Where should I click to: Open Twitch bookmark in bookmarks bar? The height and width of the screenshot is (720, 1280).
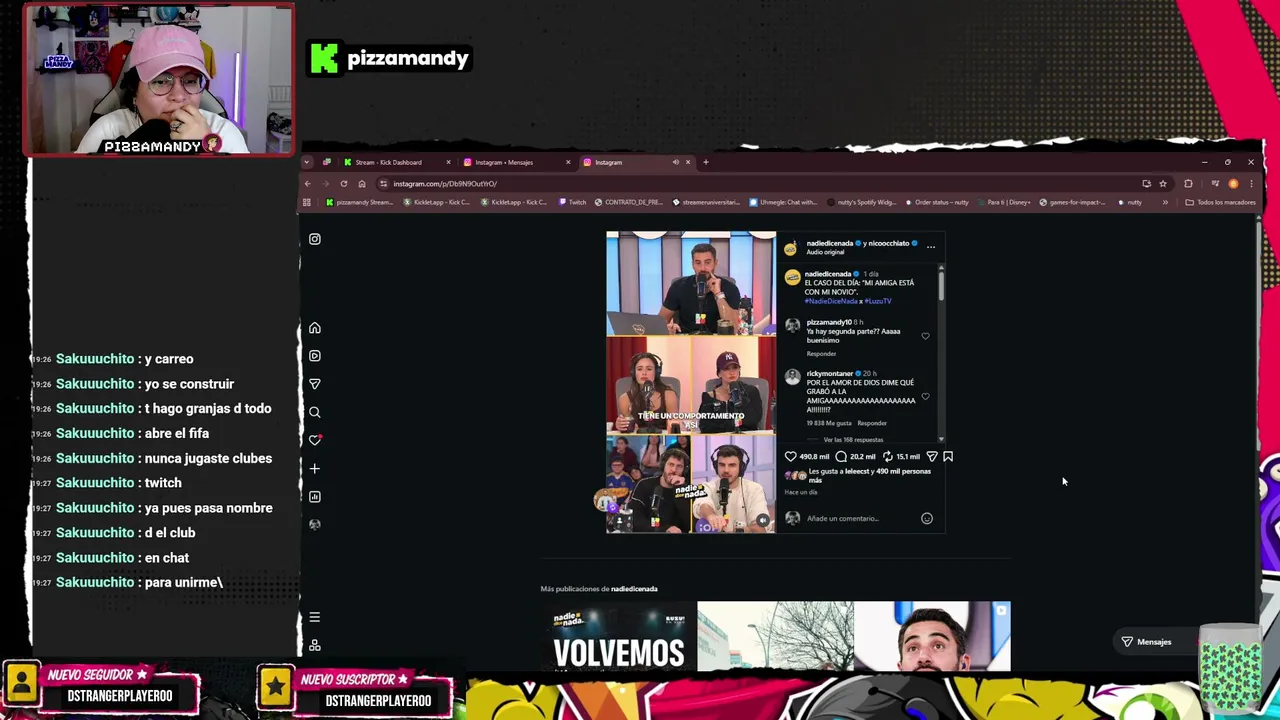tap(573, 202)
